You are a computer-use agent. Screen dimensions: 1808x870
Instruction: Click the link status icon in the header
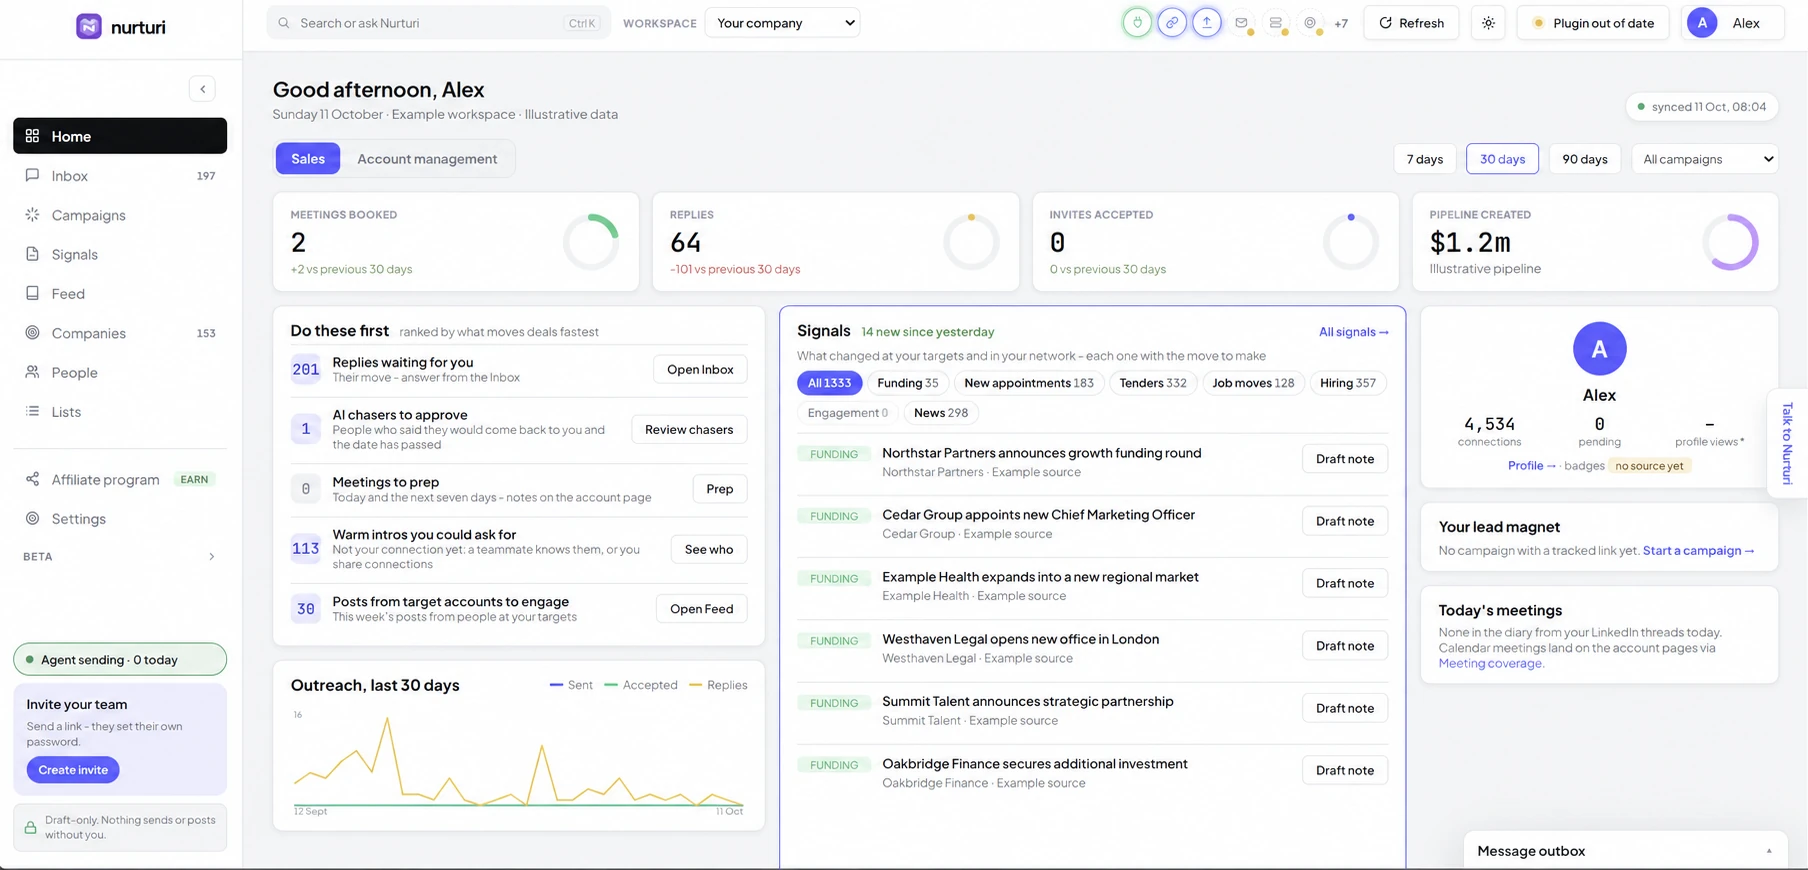1172,23
